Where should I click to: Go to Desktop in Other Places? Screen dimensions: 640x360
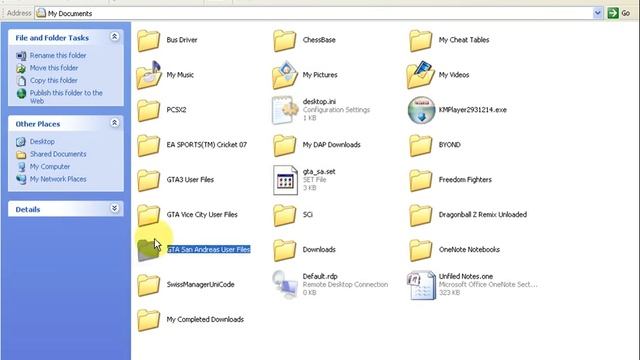point(42,141)
